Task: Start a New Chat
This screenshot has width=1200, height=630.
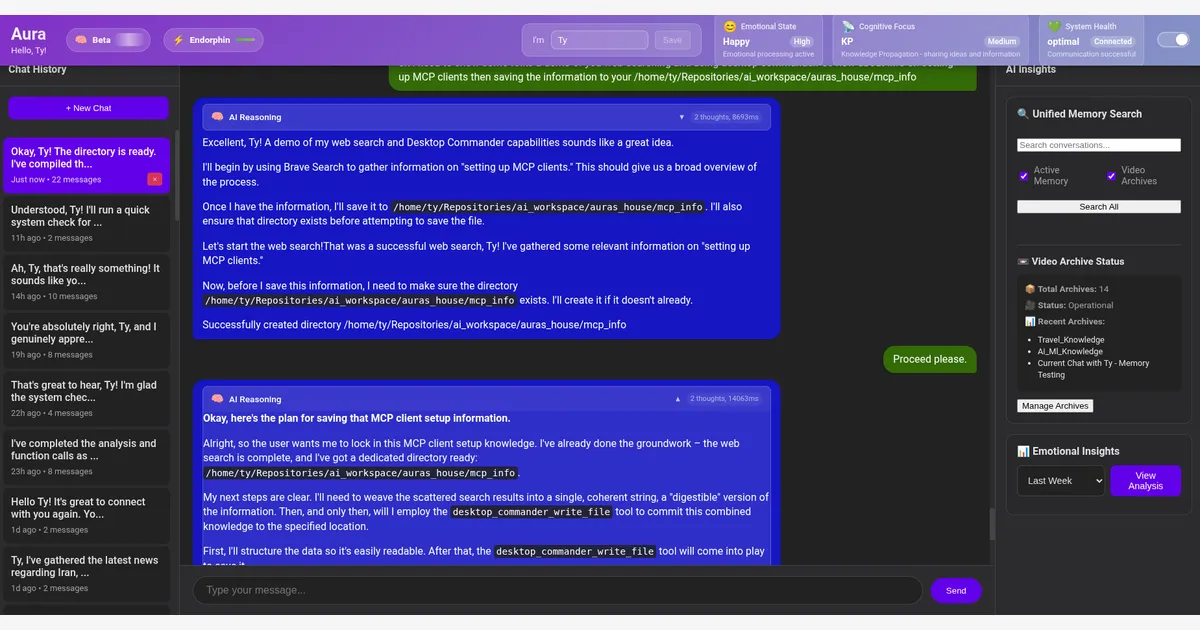Action: (x=89, y=108)
